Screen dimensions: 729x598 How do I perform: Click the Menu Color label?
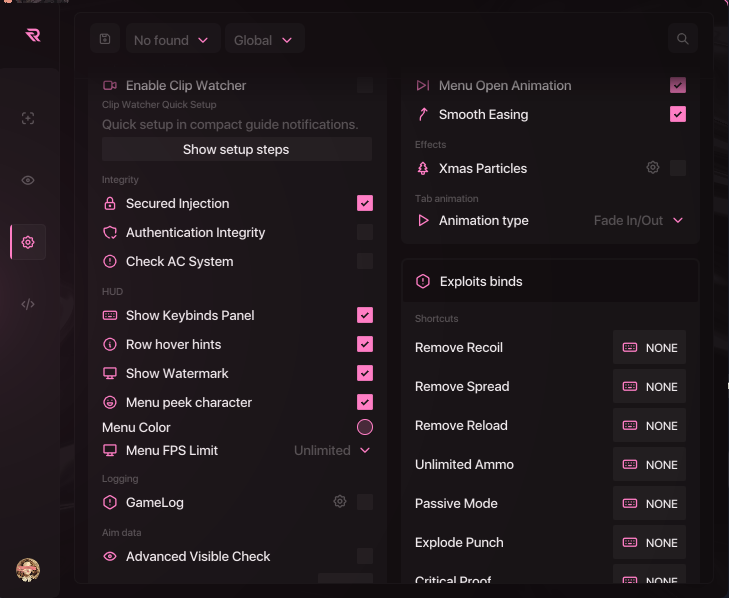[x=136, y=427]
